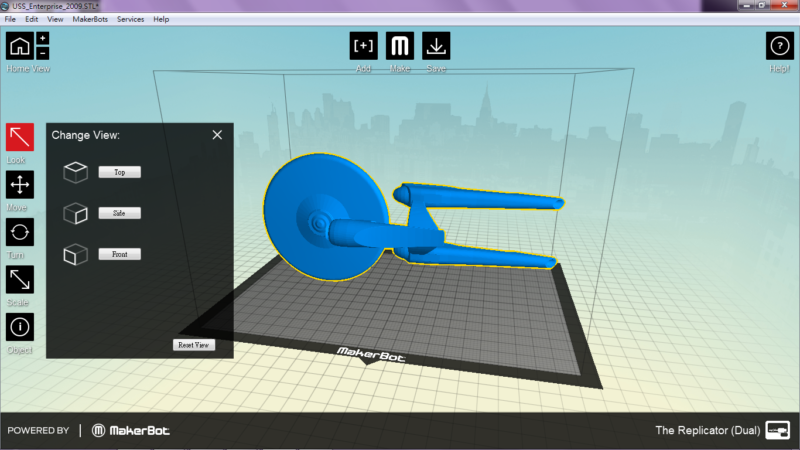Viewport: 800px width, 450px height.
Task: Open the MakerBots menu
Action: coord(90,19)
